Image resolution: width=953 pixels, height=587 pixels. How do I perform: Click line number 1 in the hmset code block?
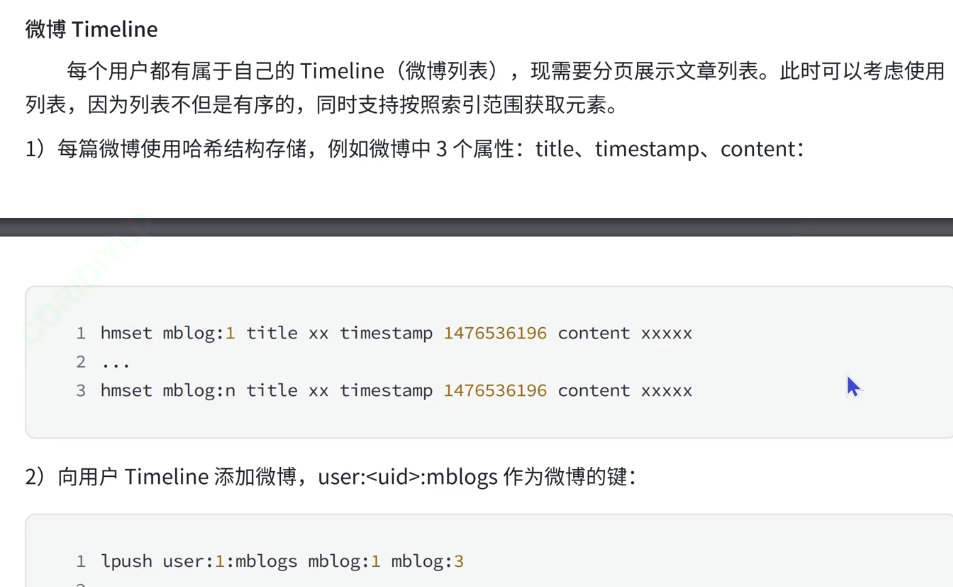[81, 333]
